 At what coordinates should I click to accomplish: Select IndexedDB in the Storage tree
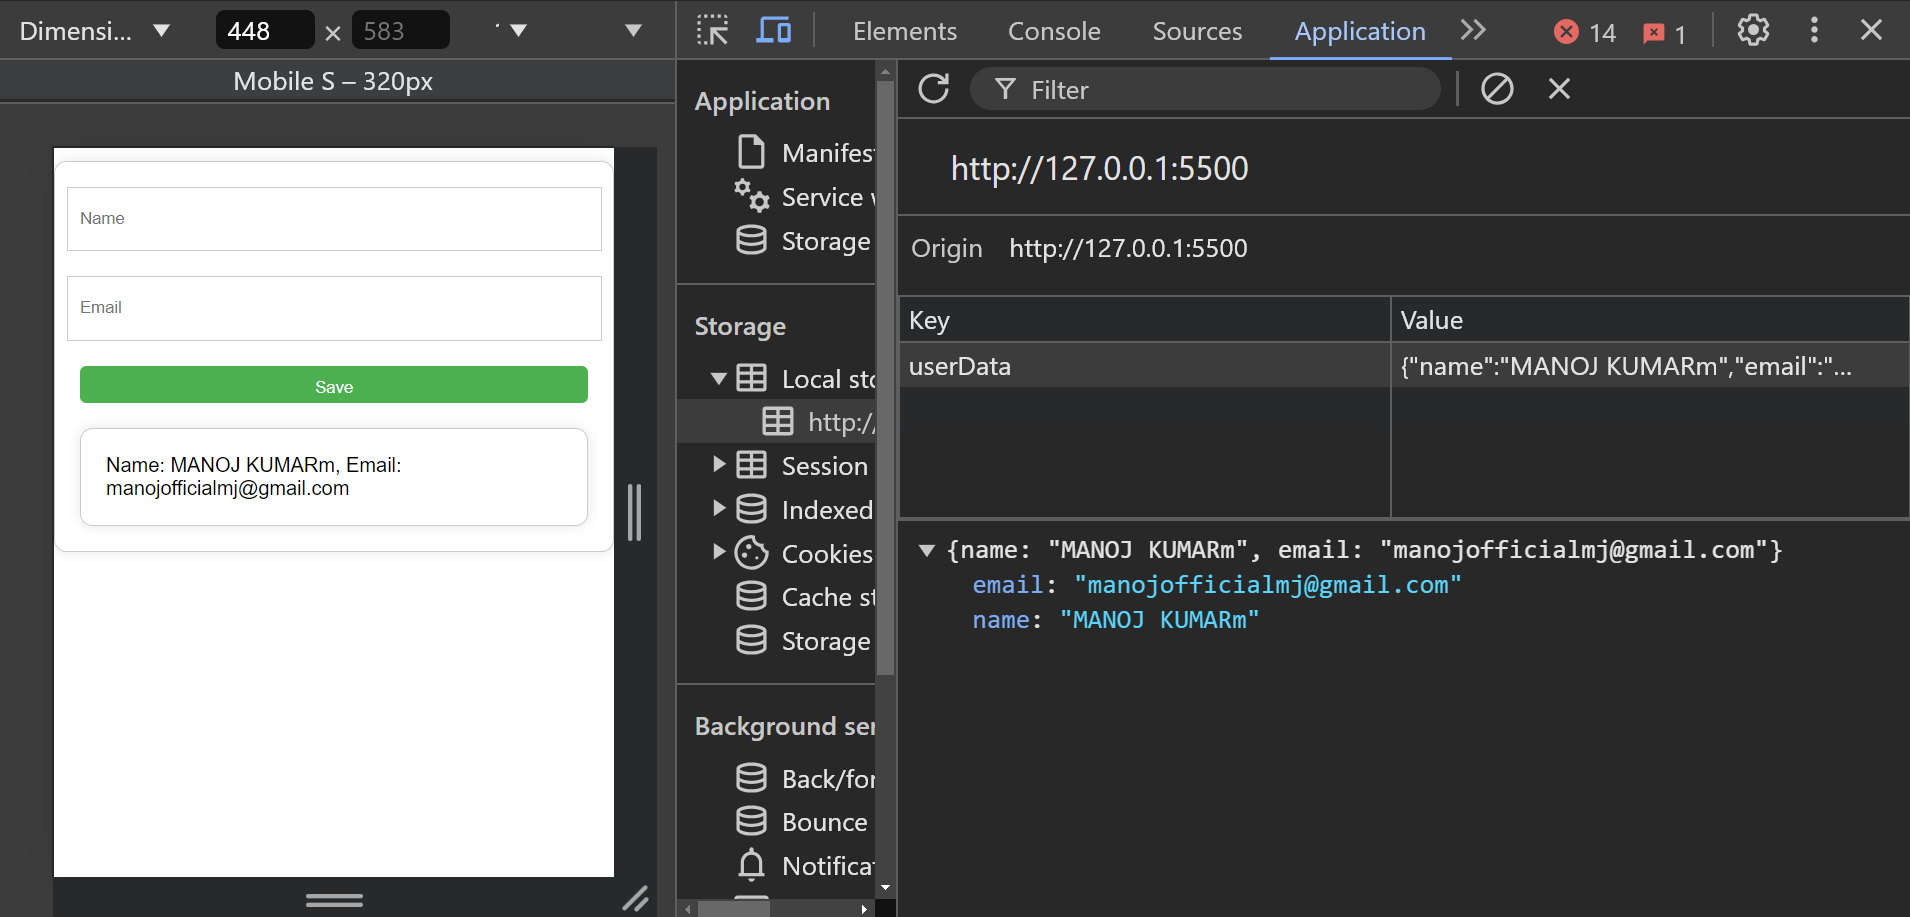click(x=826, y=509)
